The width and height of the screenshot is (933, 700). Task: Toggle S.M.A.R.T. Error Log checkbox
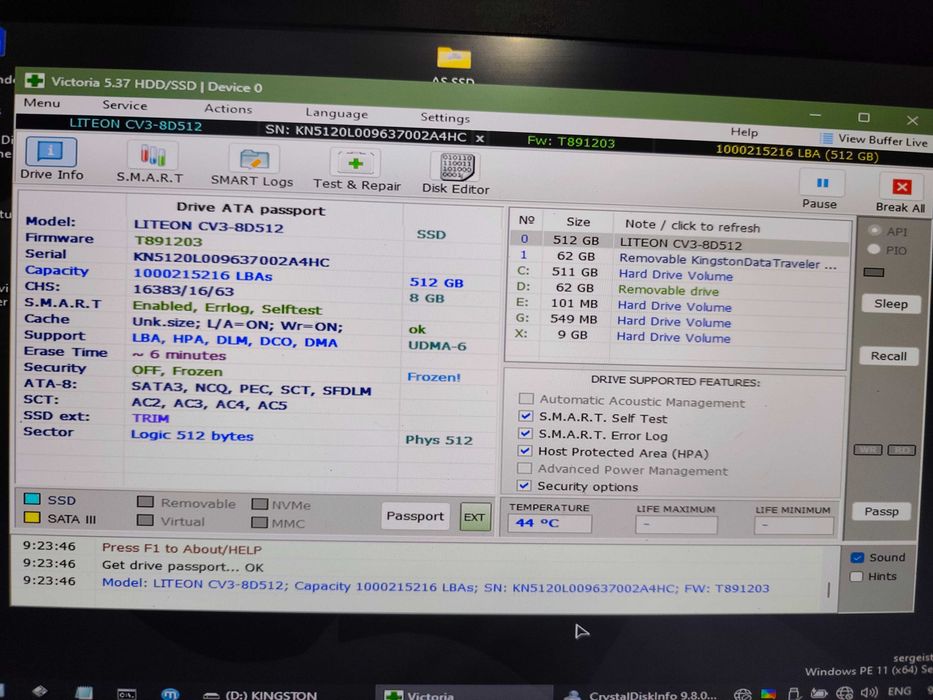(525, 433)
